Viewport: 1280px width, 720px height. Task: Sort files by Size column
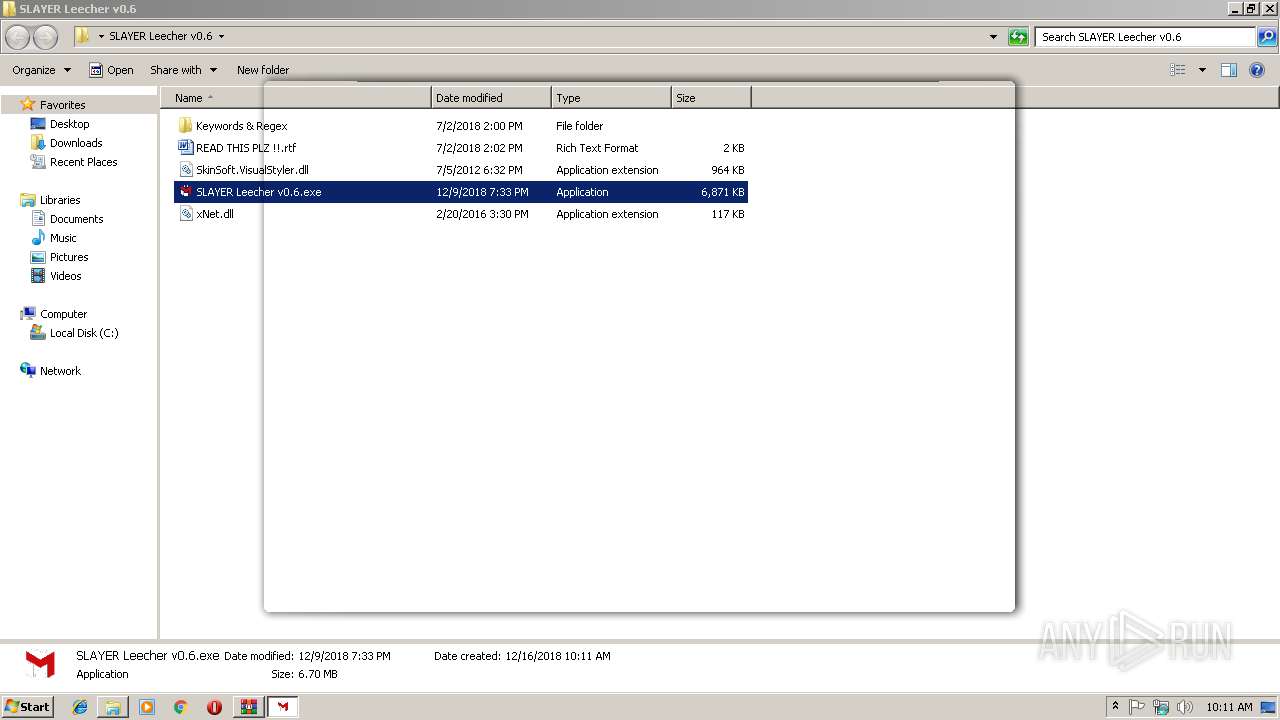click(711, 98)
